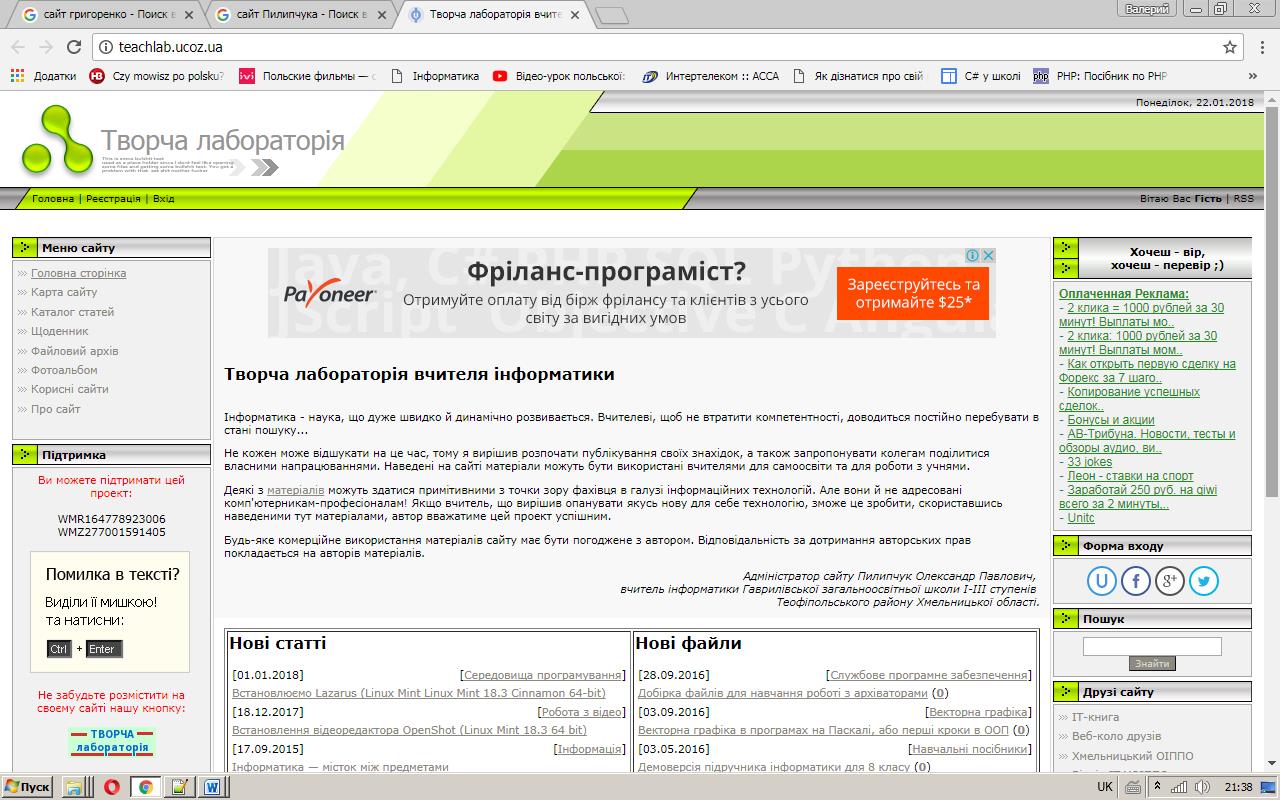Viewport: 1280px width, 800px height.
Task: Open '33 jokes' ad link
Action: (x=1090, y=462)
